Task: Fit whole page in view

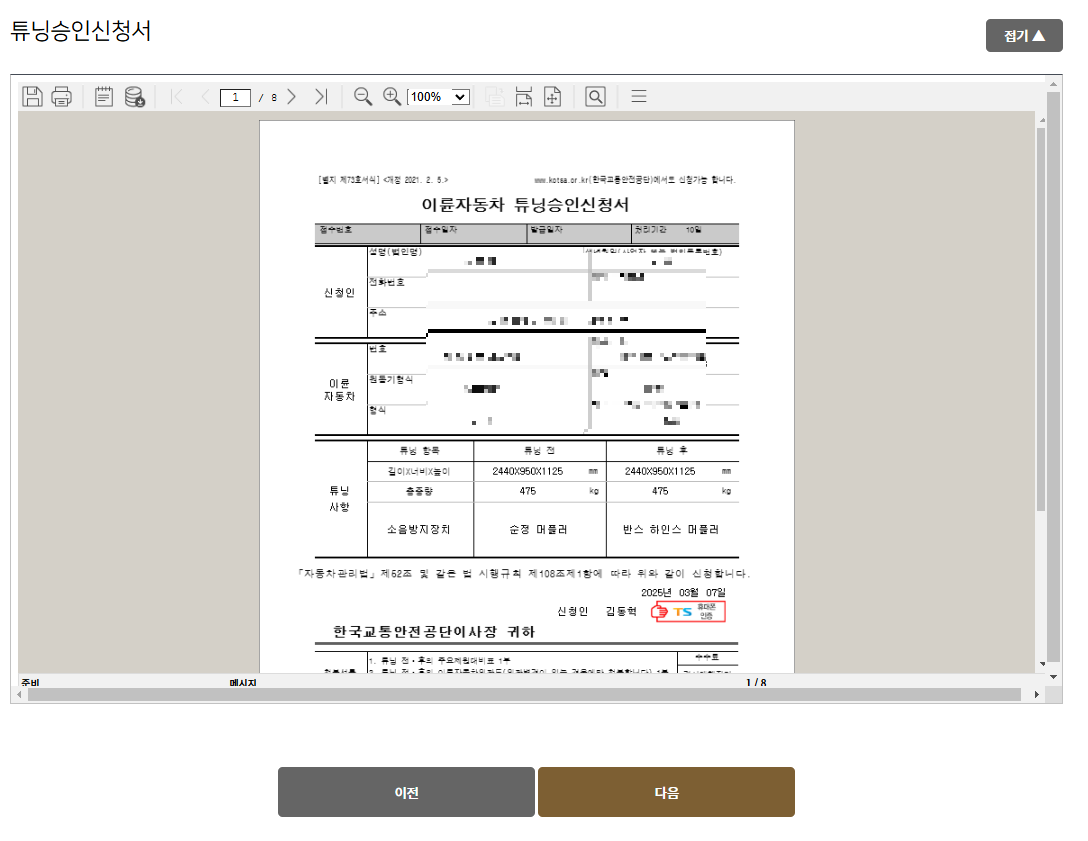Action: click(553, 96)
